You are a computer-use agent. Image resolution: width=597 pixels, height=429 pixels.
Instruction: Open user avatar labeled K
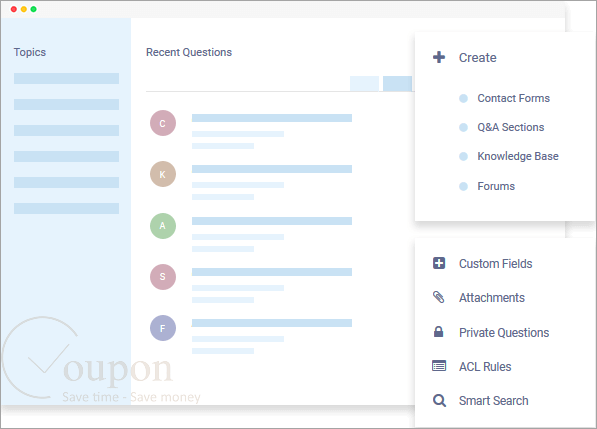coord(163,174)
